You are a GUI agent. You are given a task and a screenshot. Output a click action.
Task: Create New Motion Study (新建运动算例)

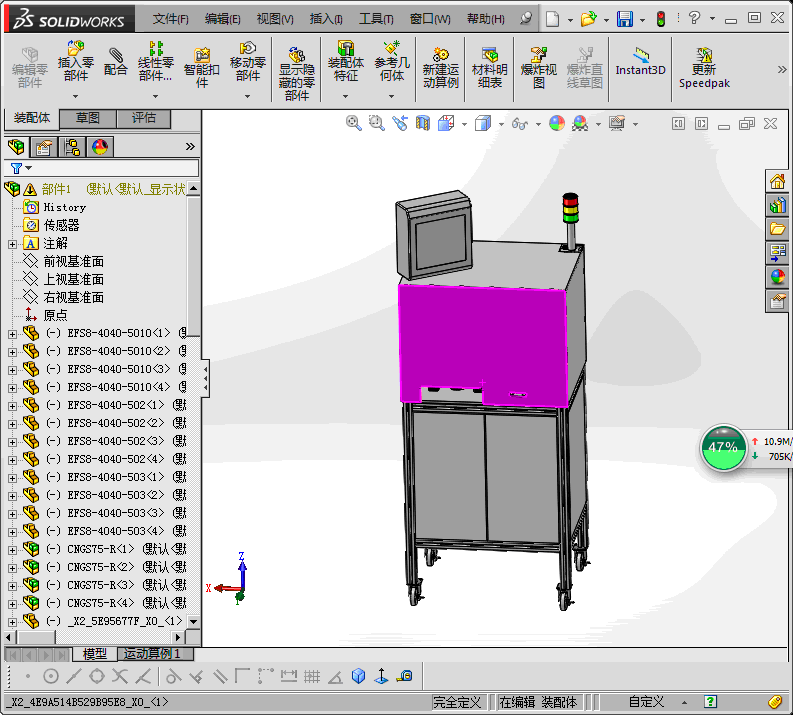(440, 68)
